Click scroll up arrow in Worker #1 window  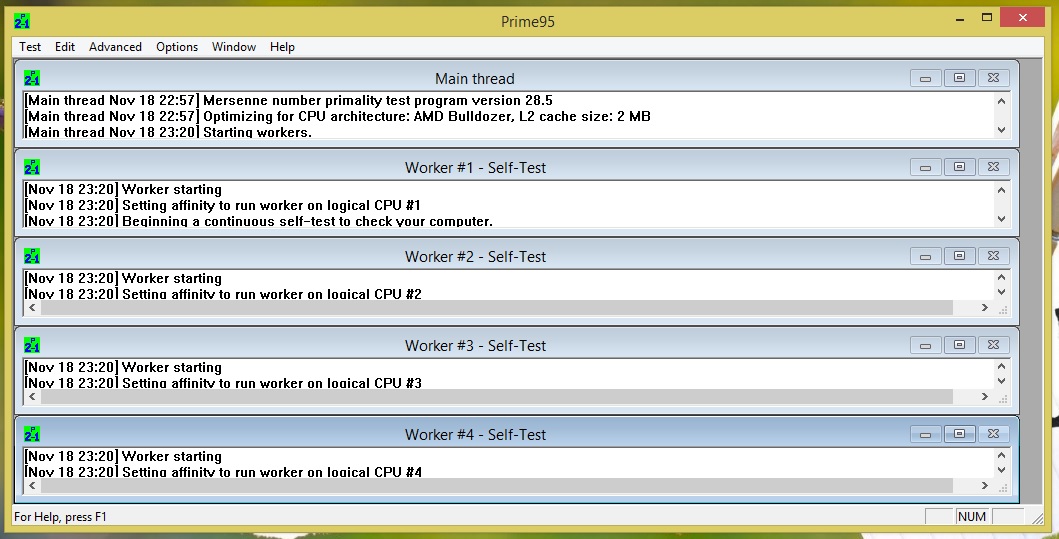1002,190
